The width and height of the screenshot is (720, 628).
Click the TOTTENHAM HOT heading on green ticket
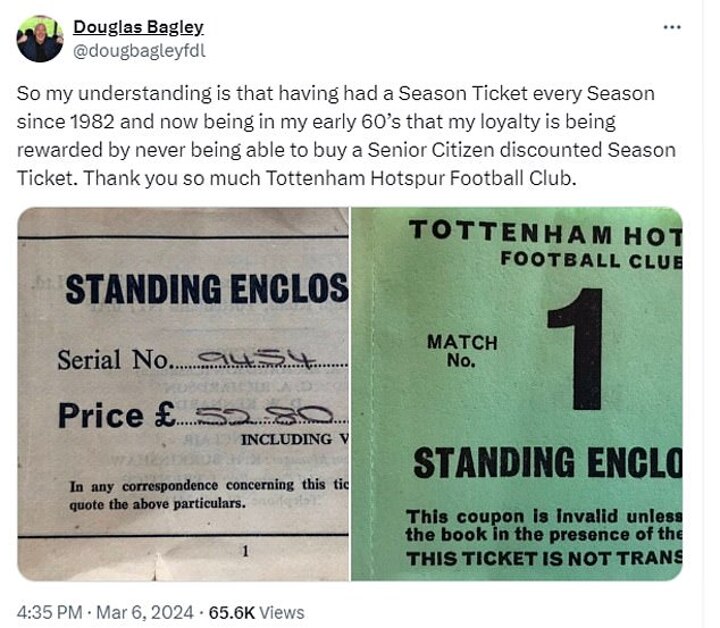click(x=546, y=235)
